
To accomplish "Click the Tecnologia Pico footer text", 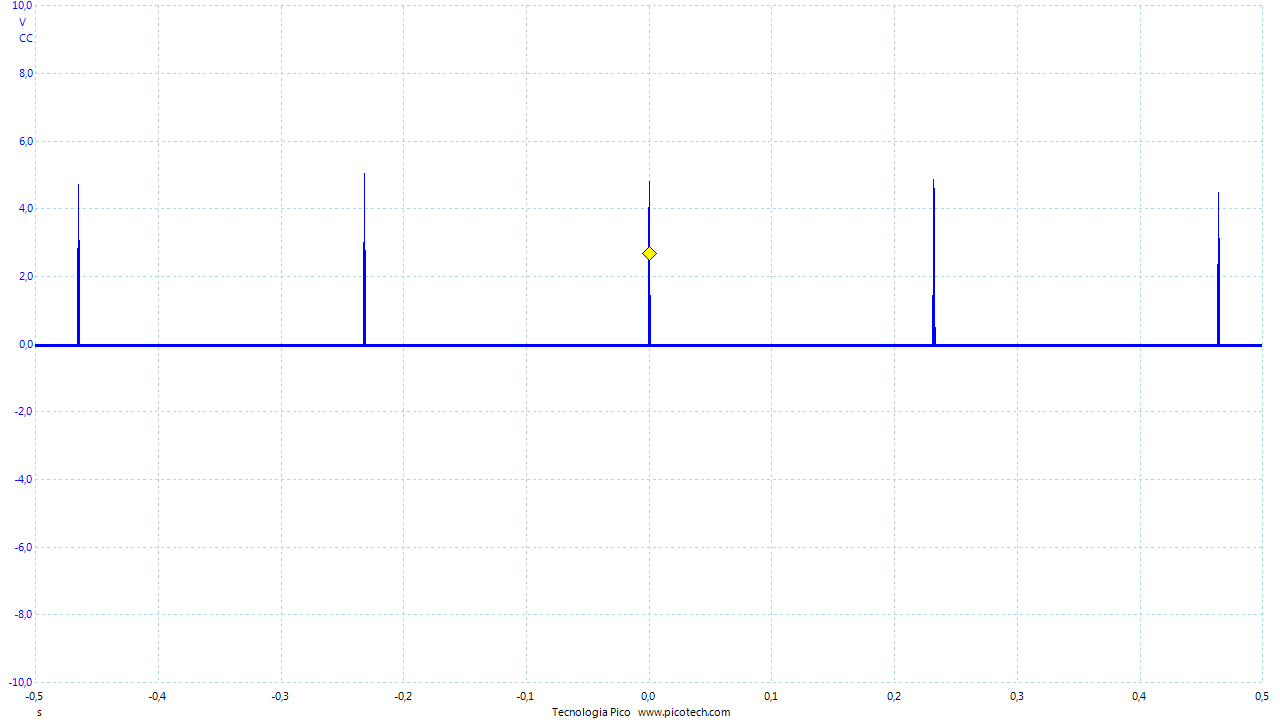I will [590, 712].
